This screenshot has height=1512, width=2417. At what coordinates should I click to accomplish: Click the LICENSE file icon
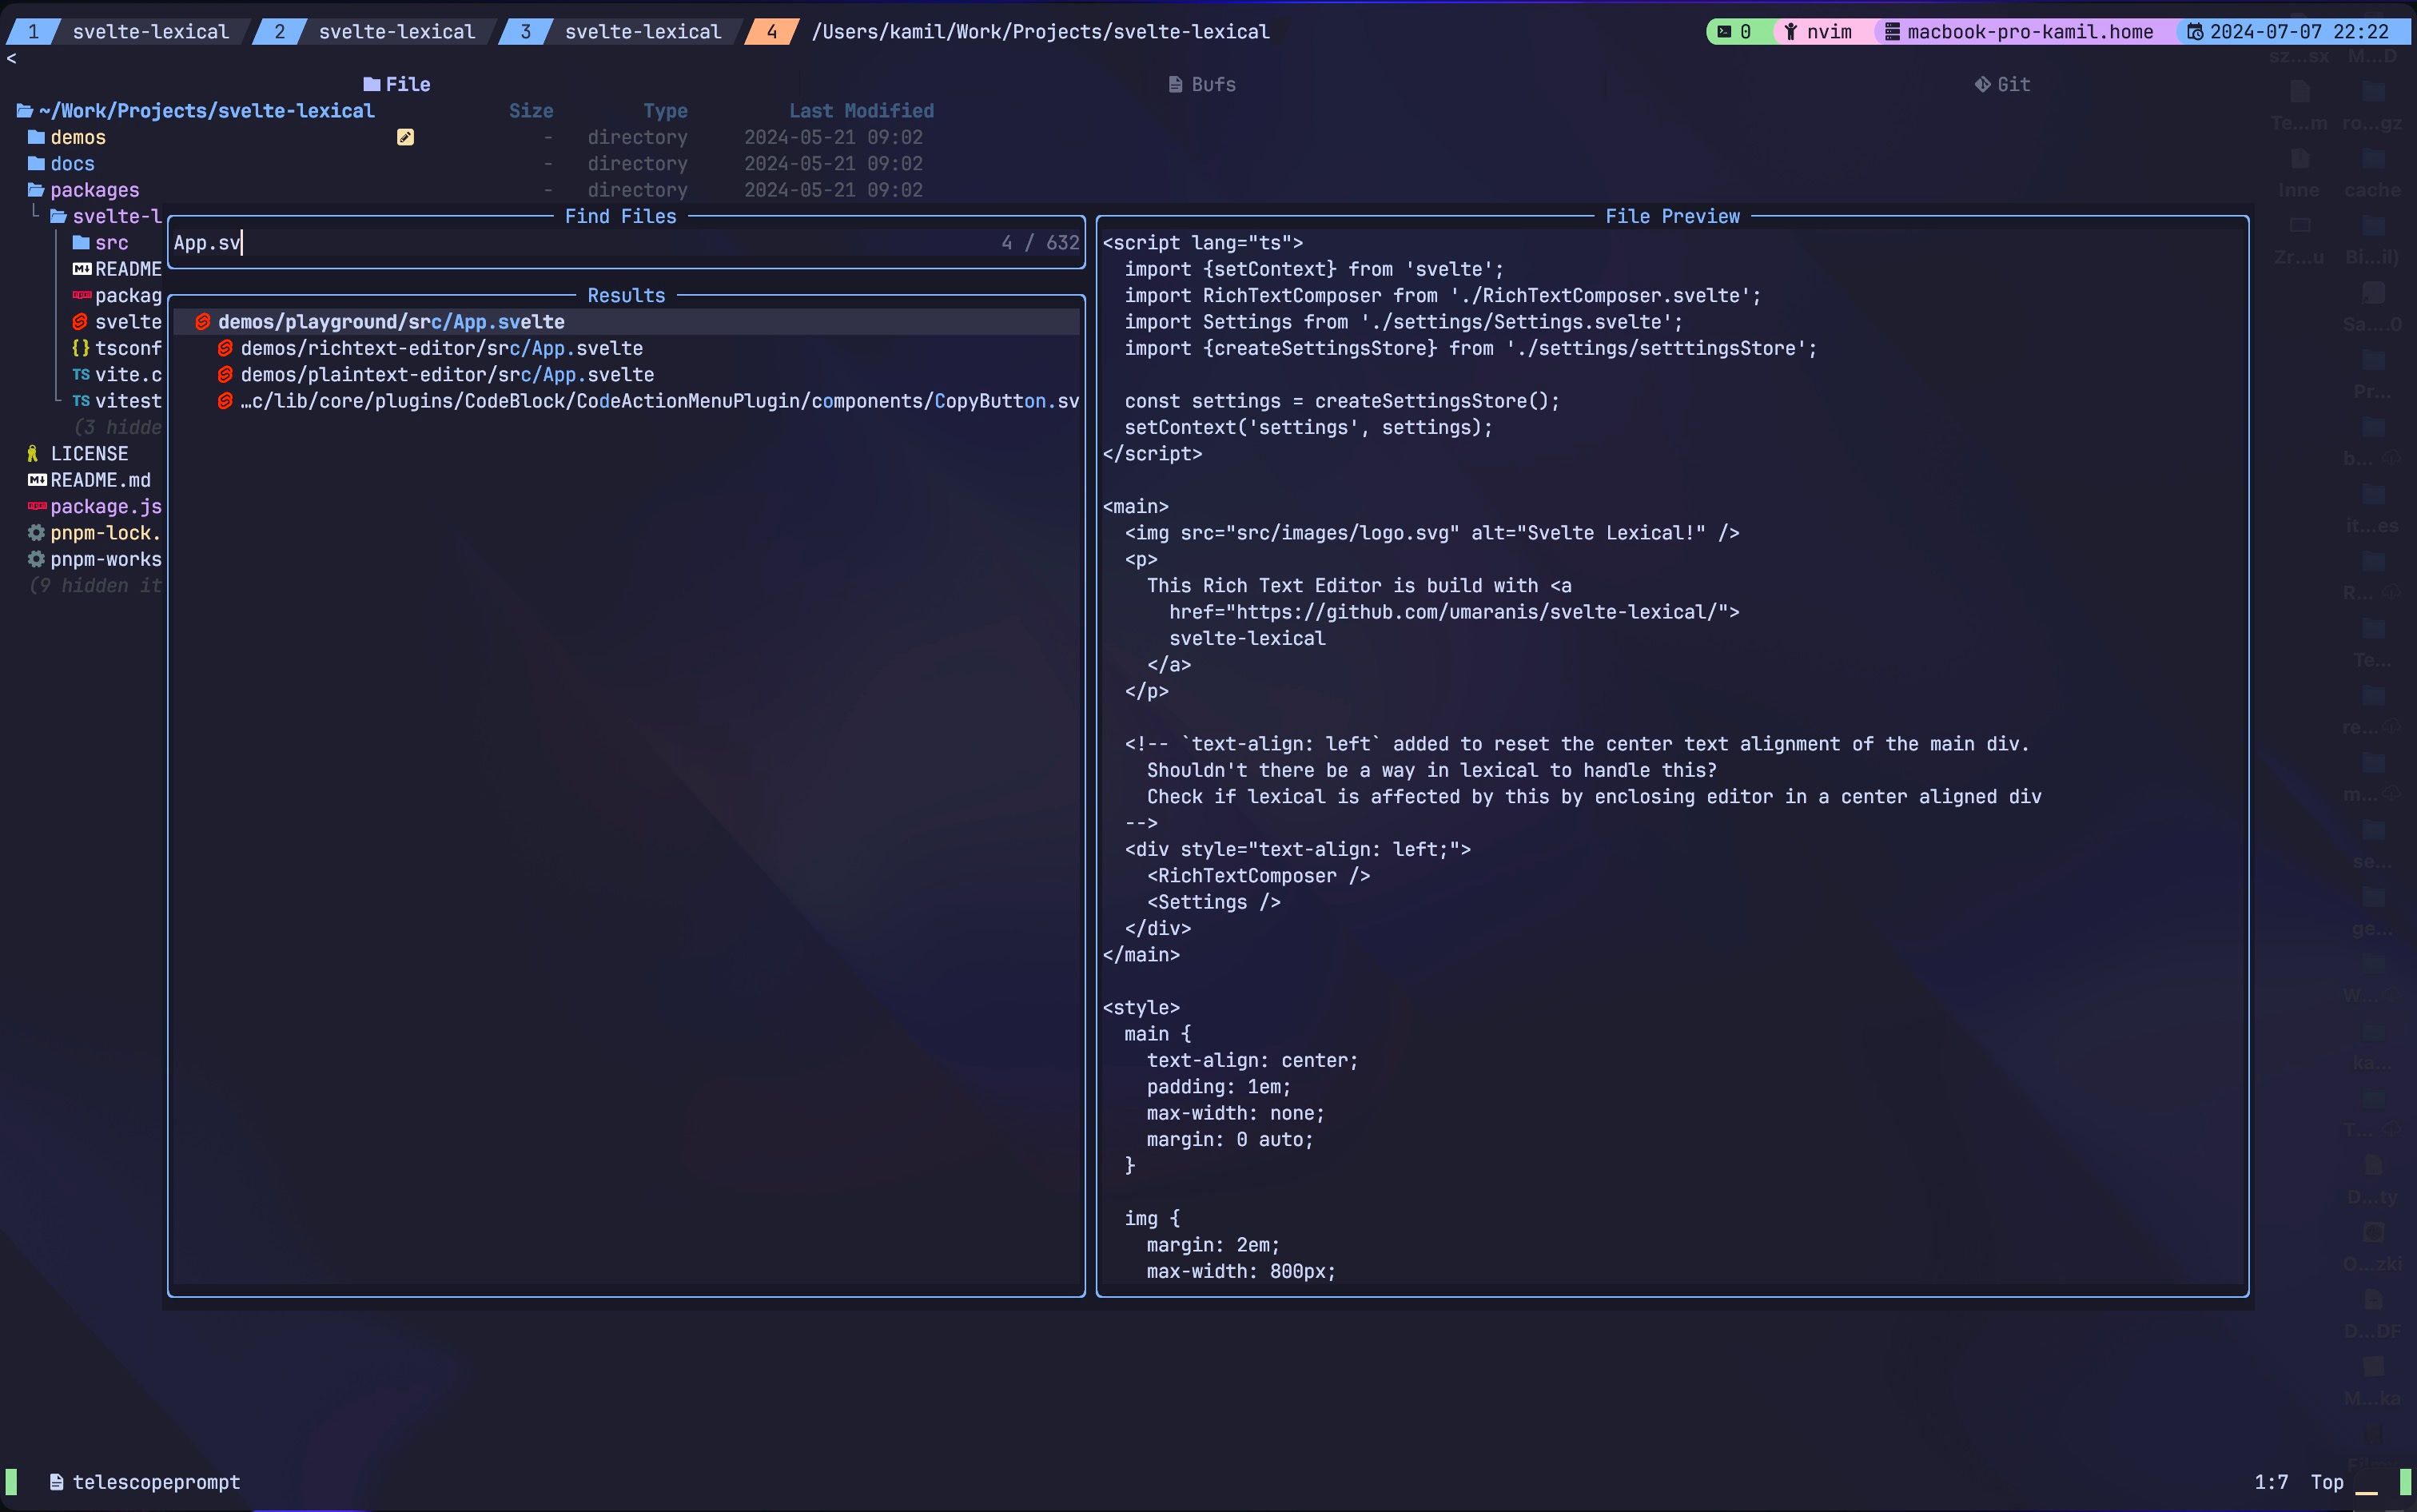33,454
